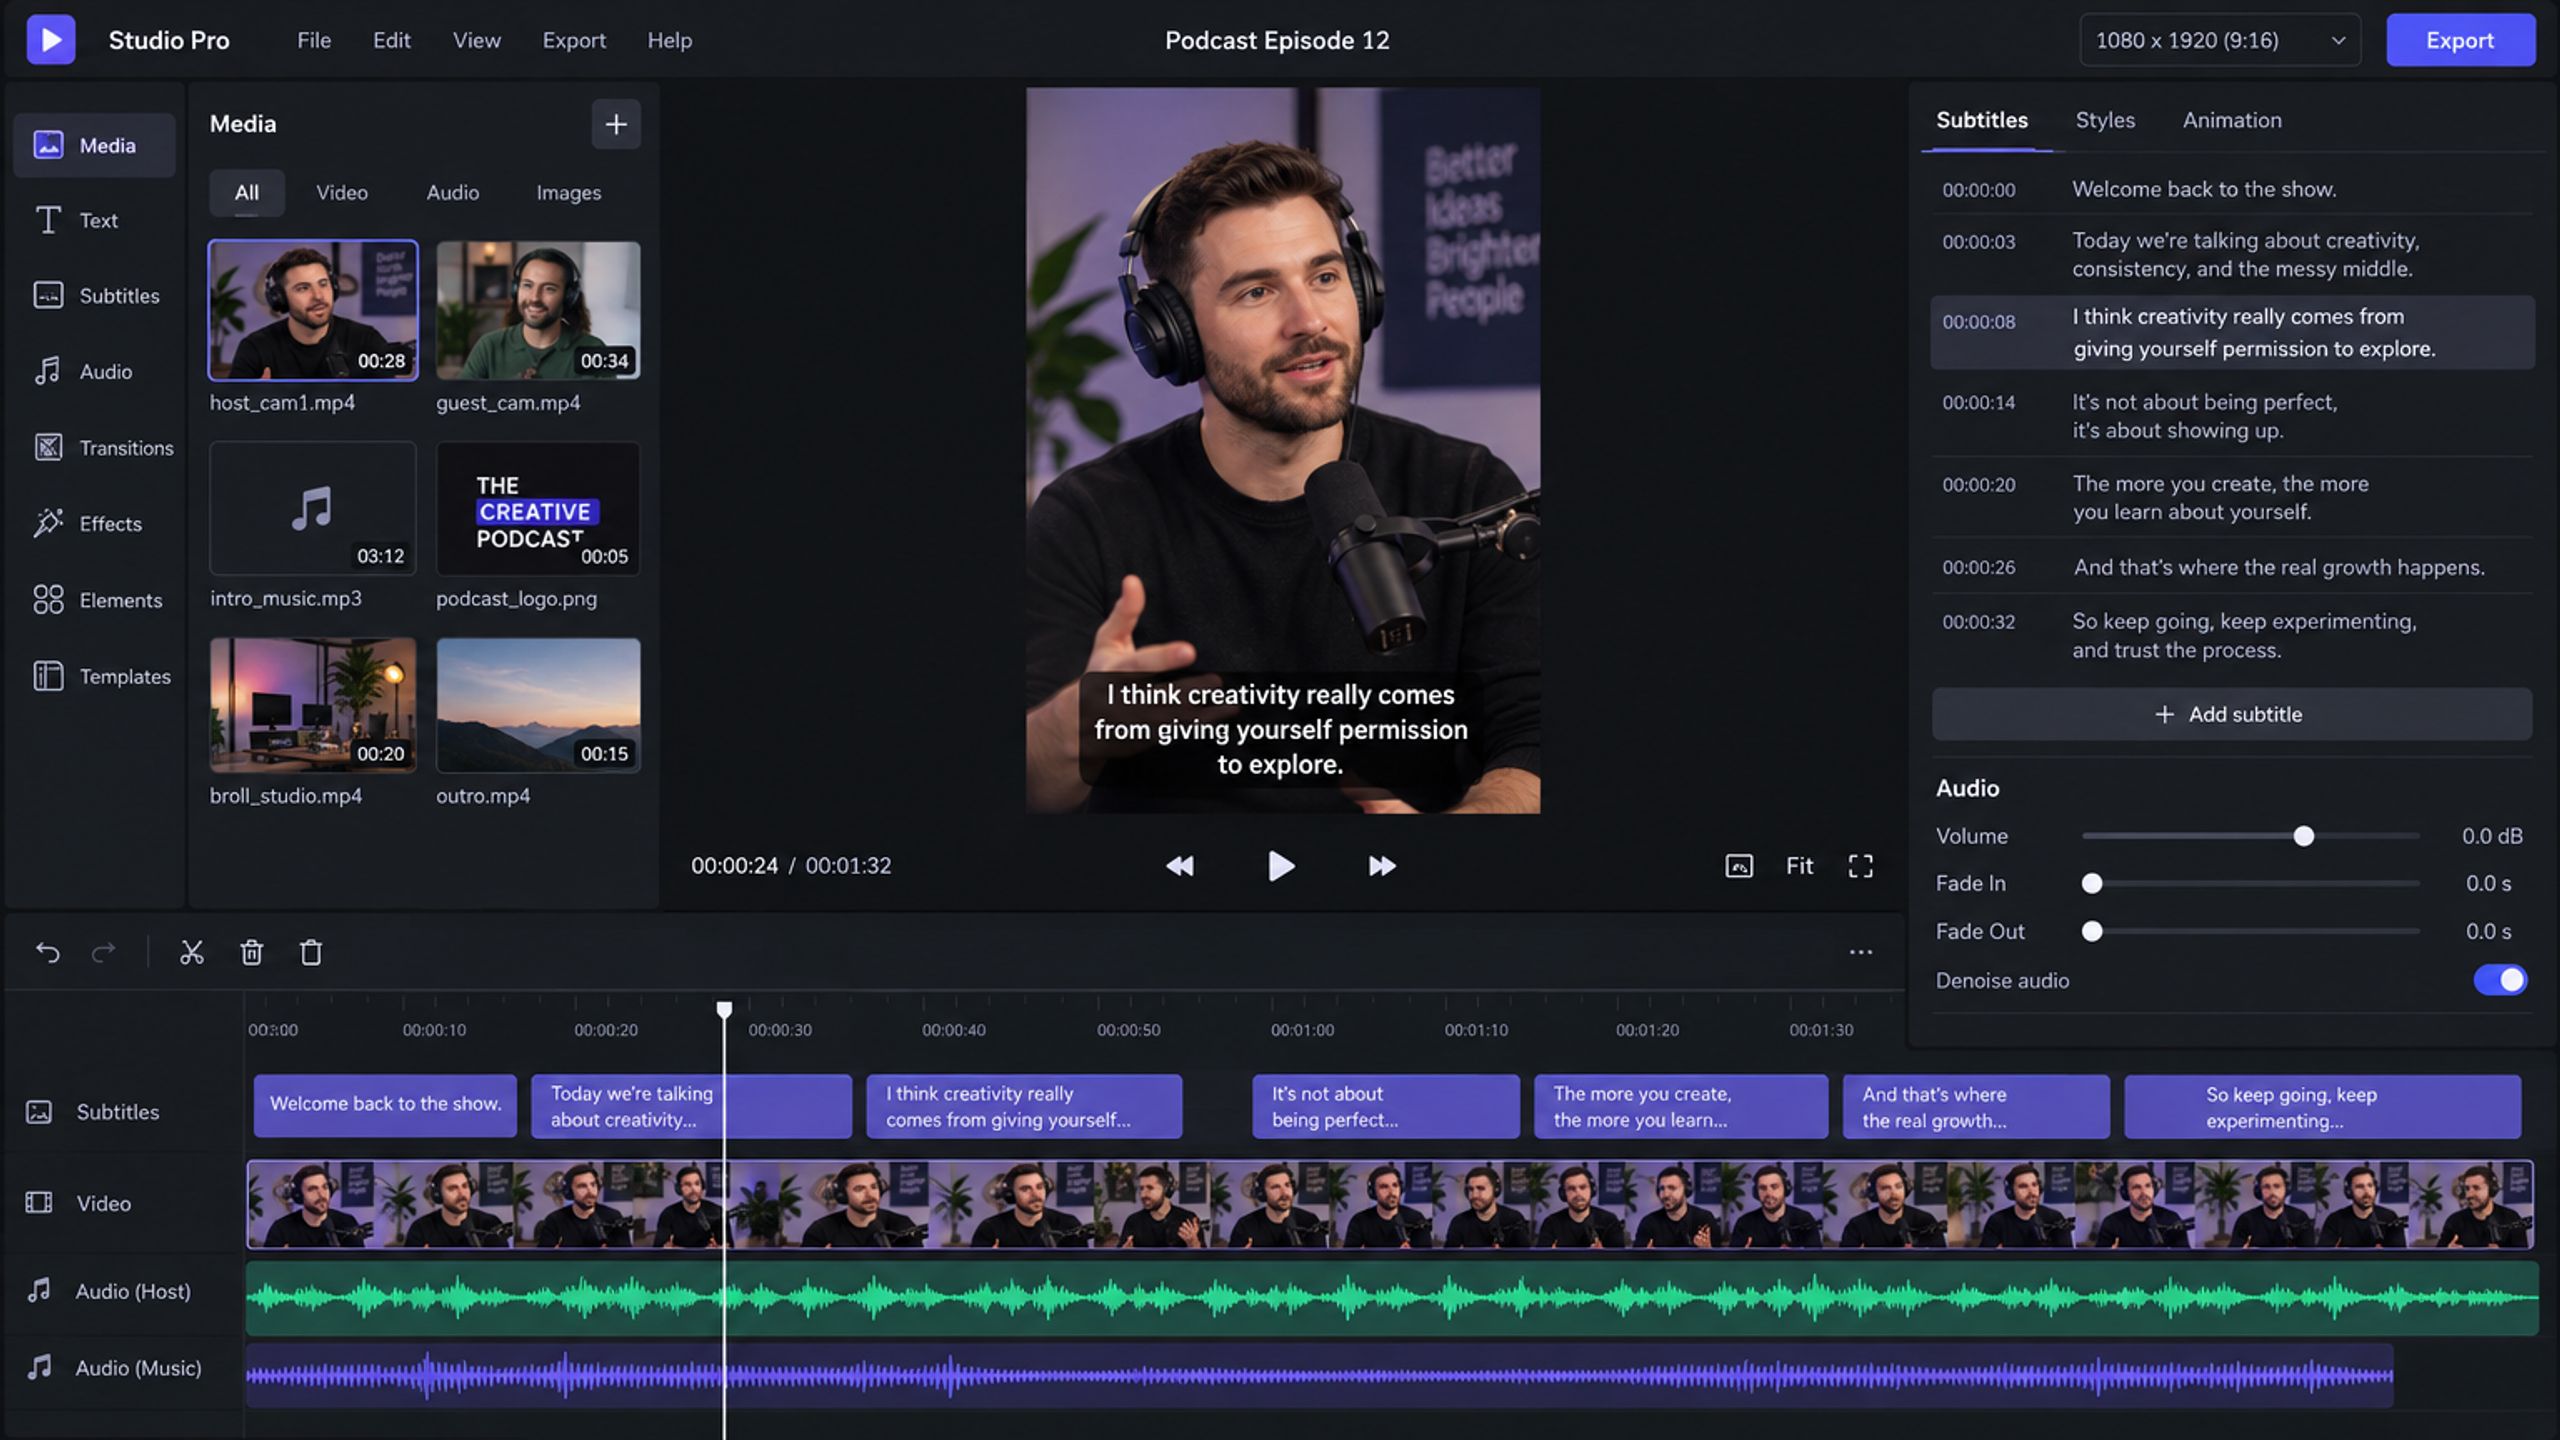Select the scissors split tool
This screenshot has height=1440, width=2560.
[192, 952]
